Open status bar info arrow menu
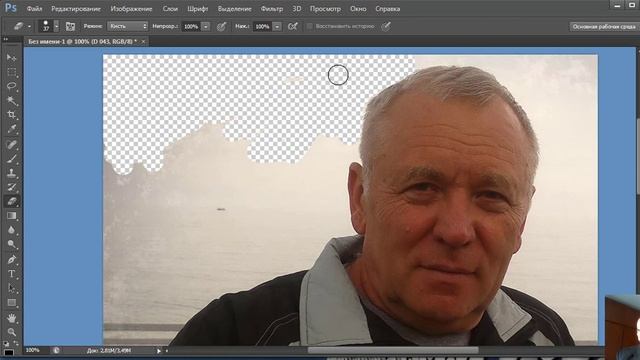This screenshot has width=640, height=360. tap(159, 351)
